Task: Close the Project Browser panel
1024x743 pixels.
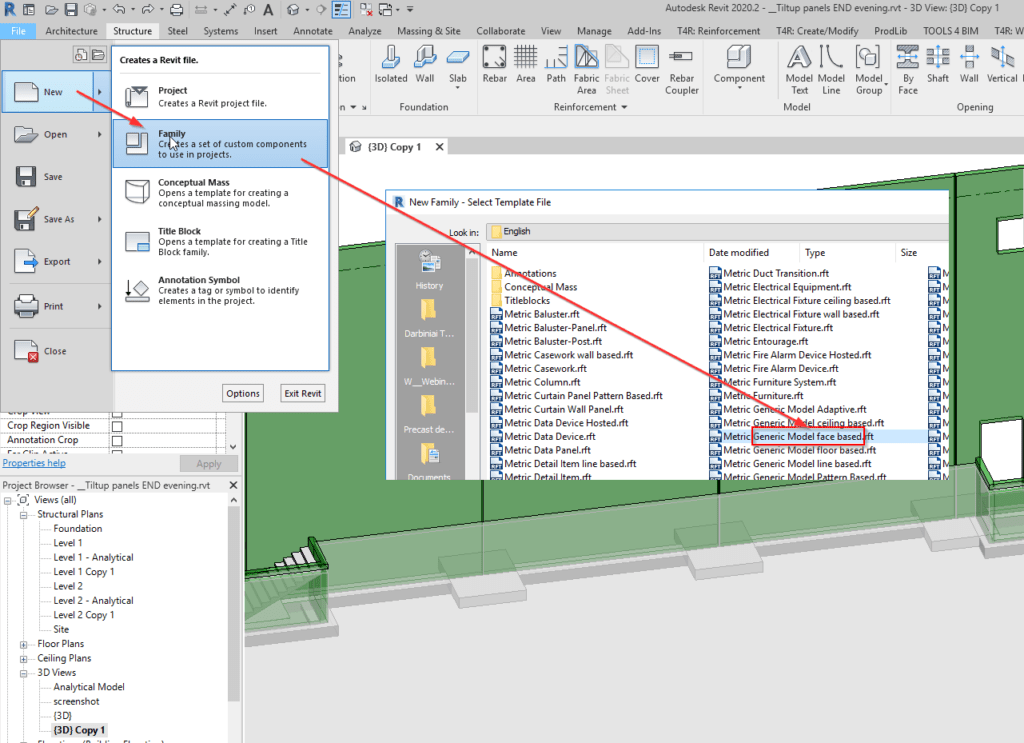Action: point(233,485)
